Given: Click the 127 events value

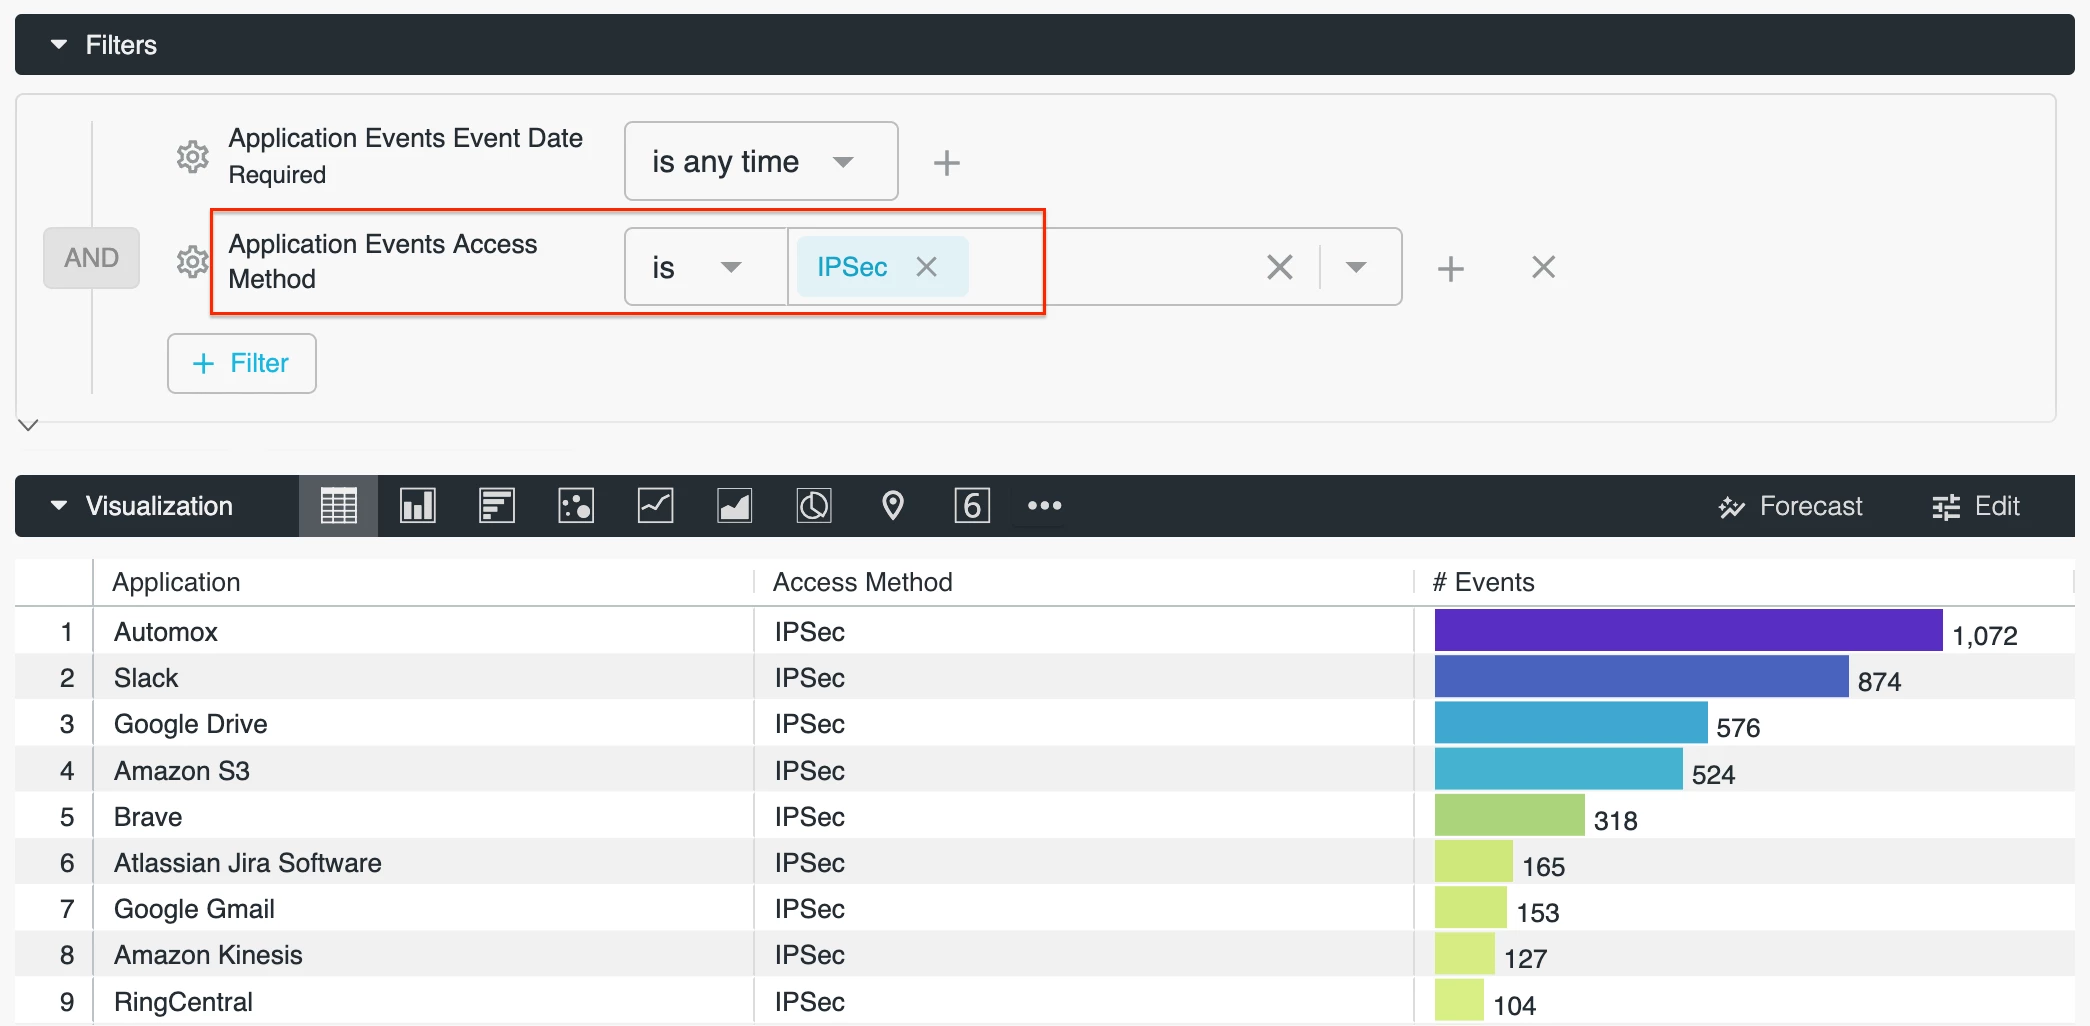Looking at the screenshot, I should [1525, 959].
